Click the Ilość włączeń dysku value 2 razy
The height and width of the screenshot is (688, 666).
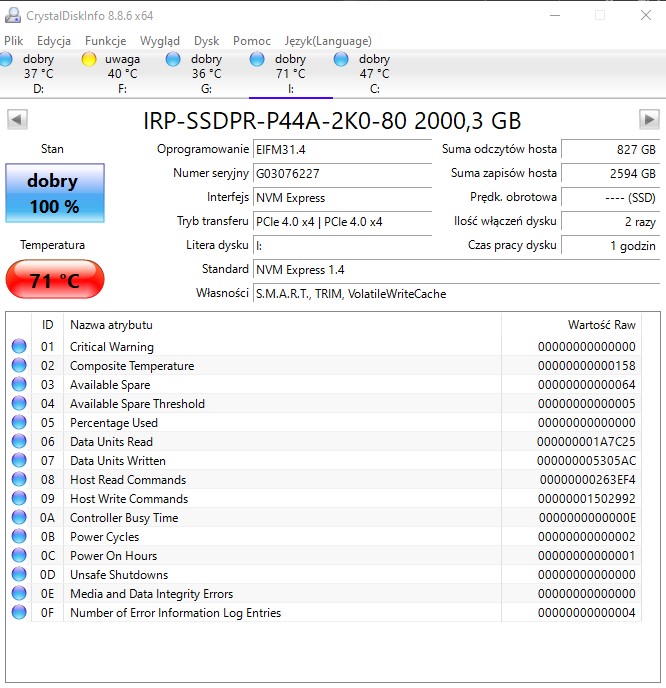click(x=610, y=222)
